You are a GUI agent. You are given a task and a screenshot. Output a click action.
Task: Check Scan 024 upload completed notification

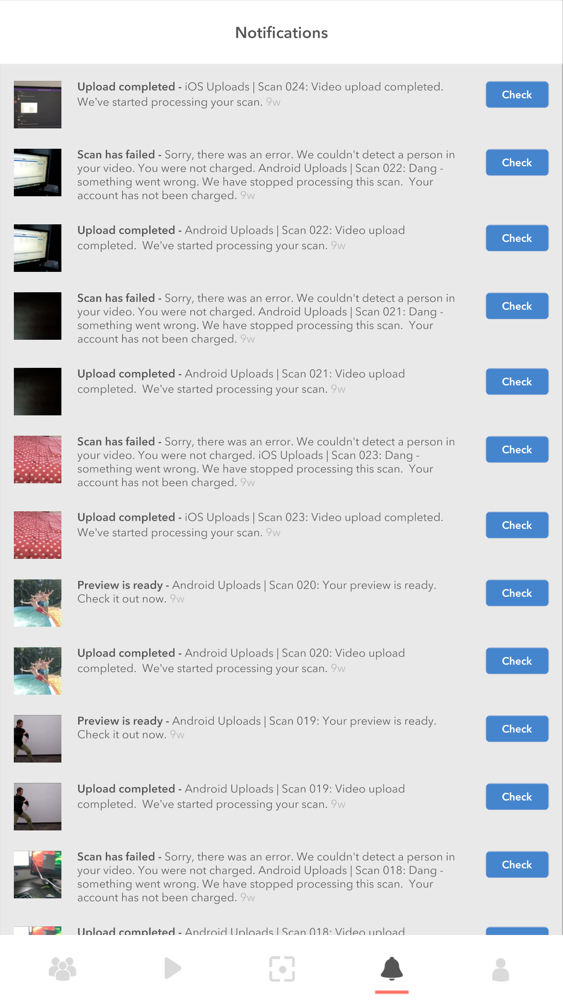tap(516, 94)
